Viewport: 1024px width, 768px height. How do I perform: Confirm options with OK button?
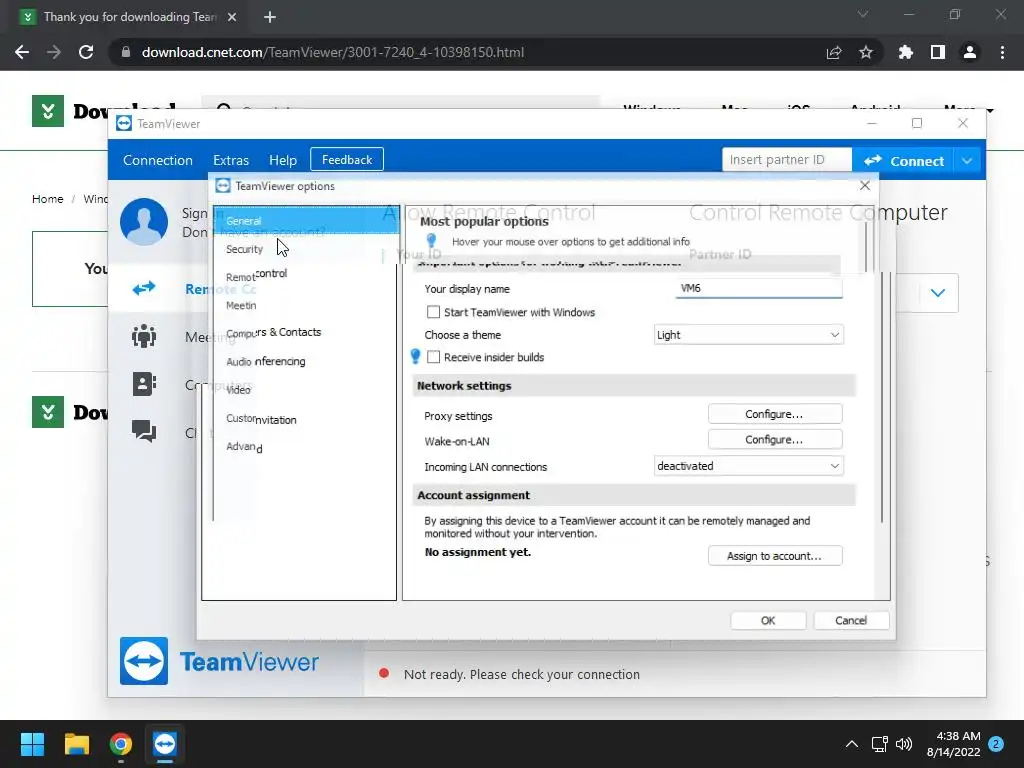tap(768, 620)
